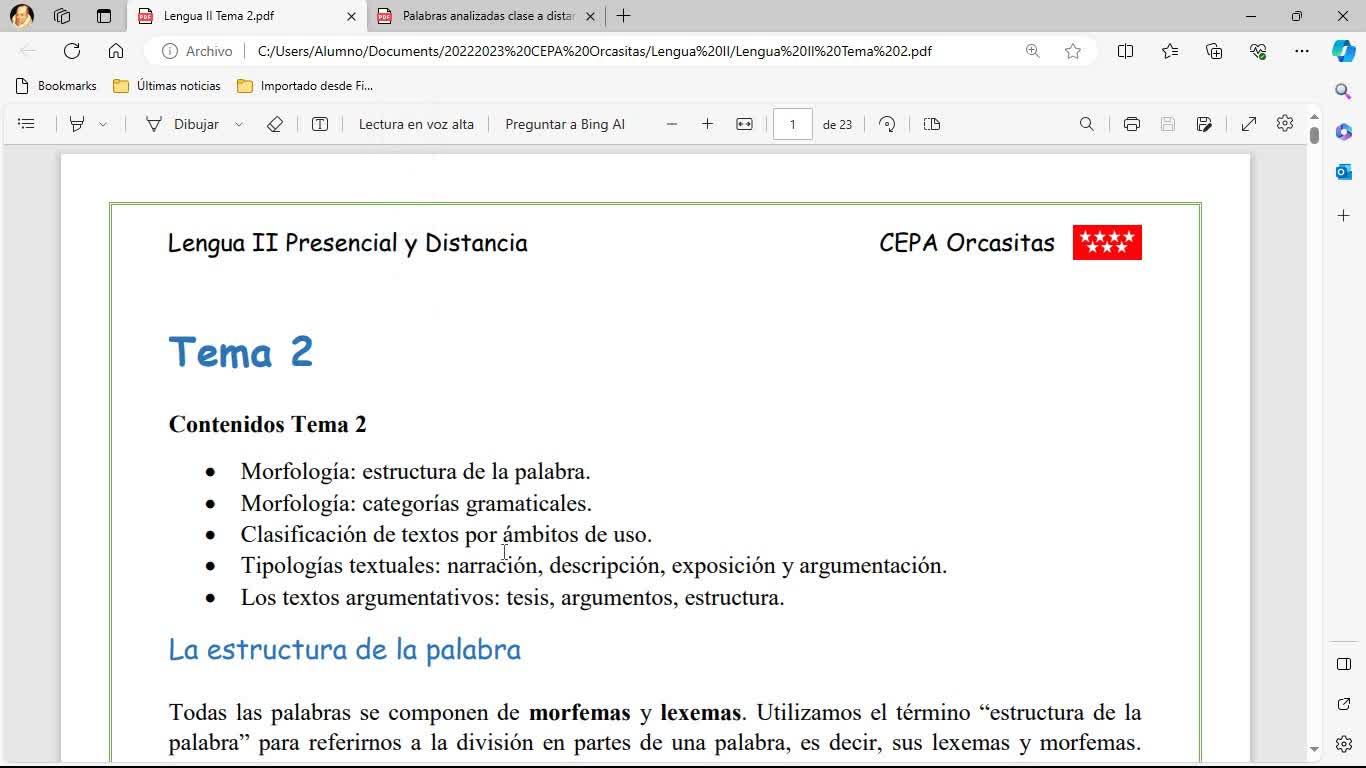
Task: Open the favorites hub
Action: [x=1170, y=51]
